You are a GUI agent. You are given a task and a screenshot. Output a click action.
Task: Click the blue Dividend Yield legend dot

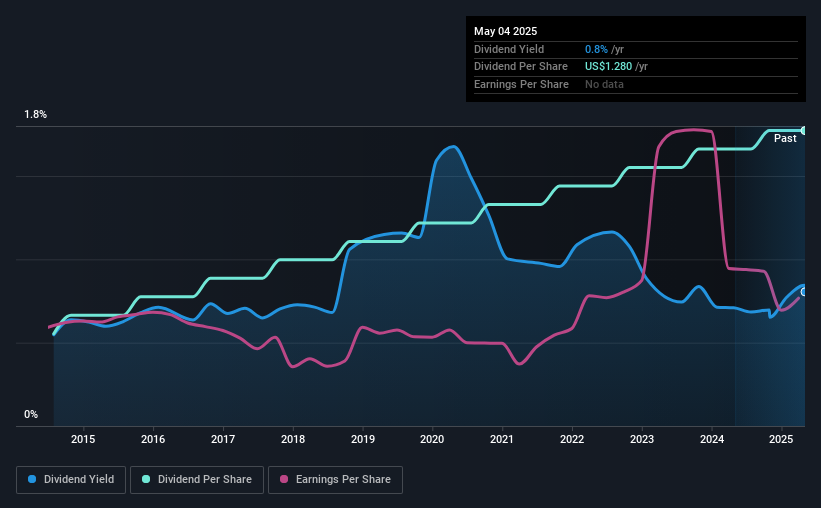click(x=32, y=479)
